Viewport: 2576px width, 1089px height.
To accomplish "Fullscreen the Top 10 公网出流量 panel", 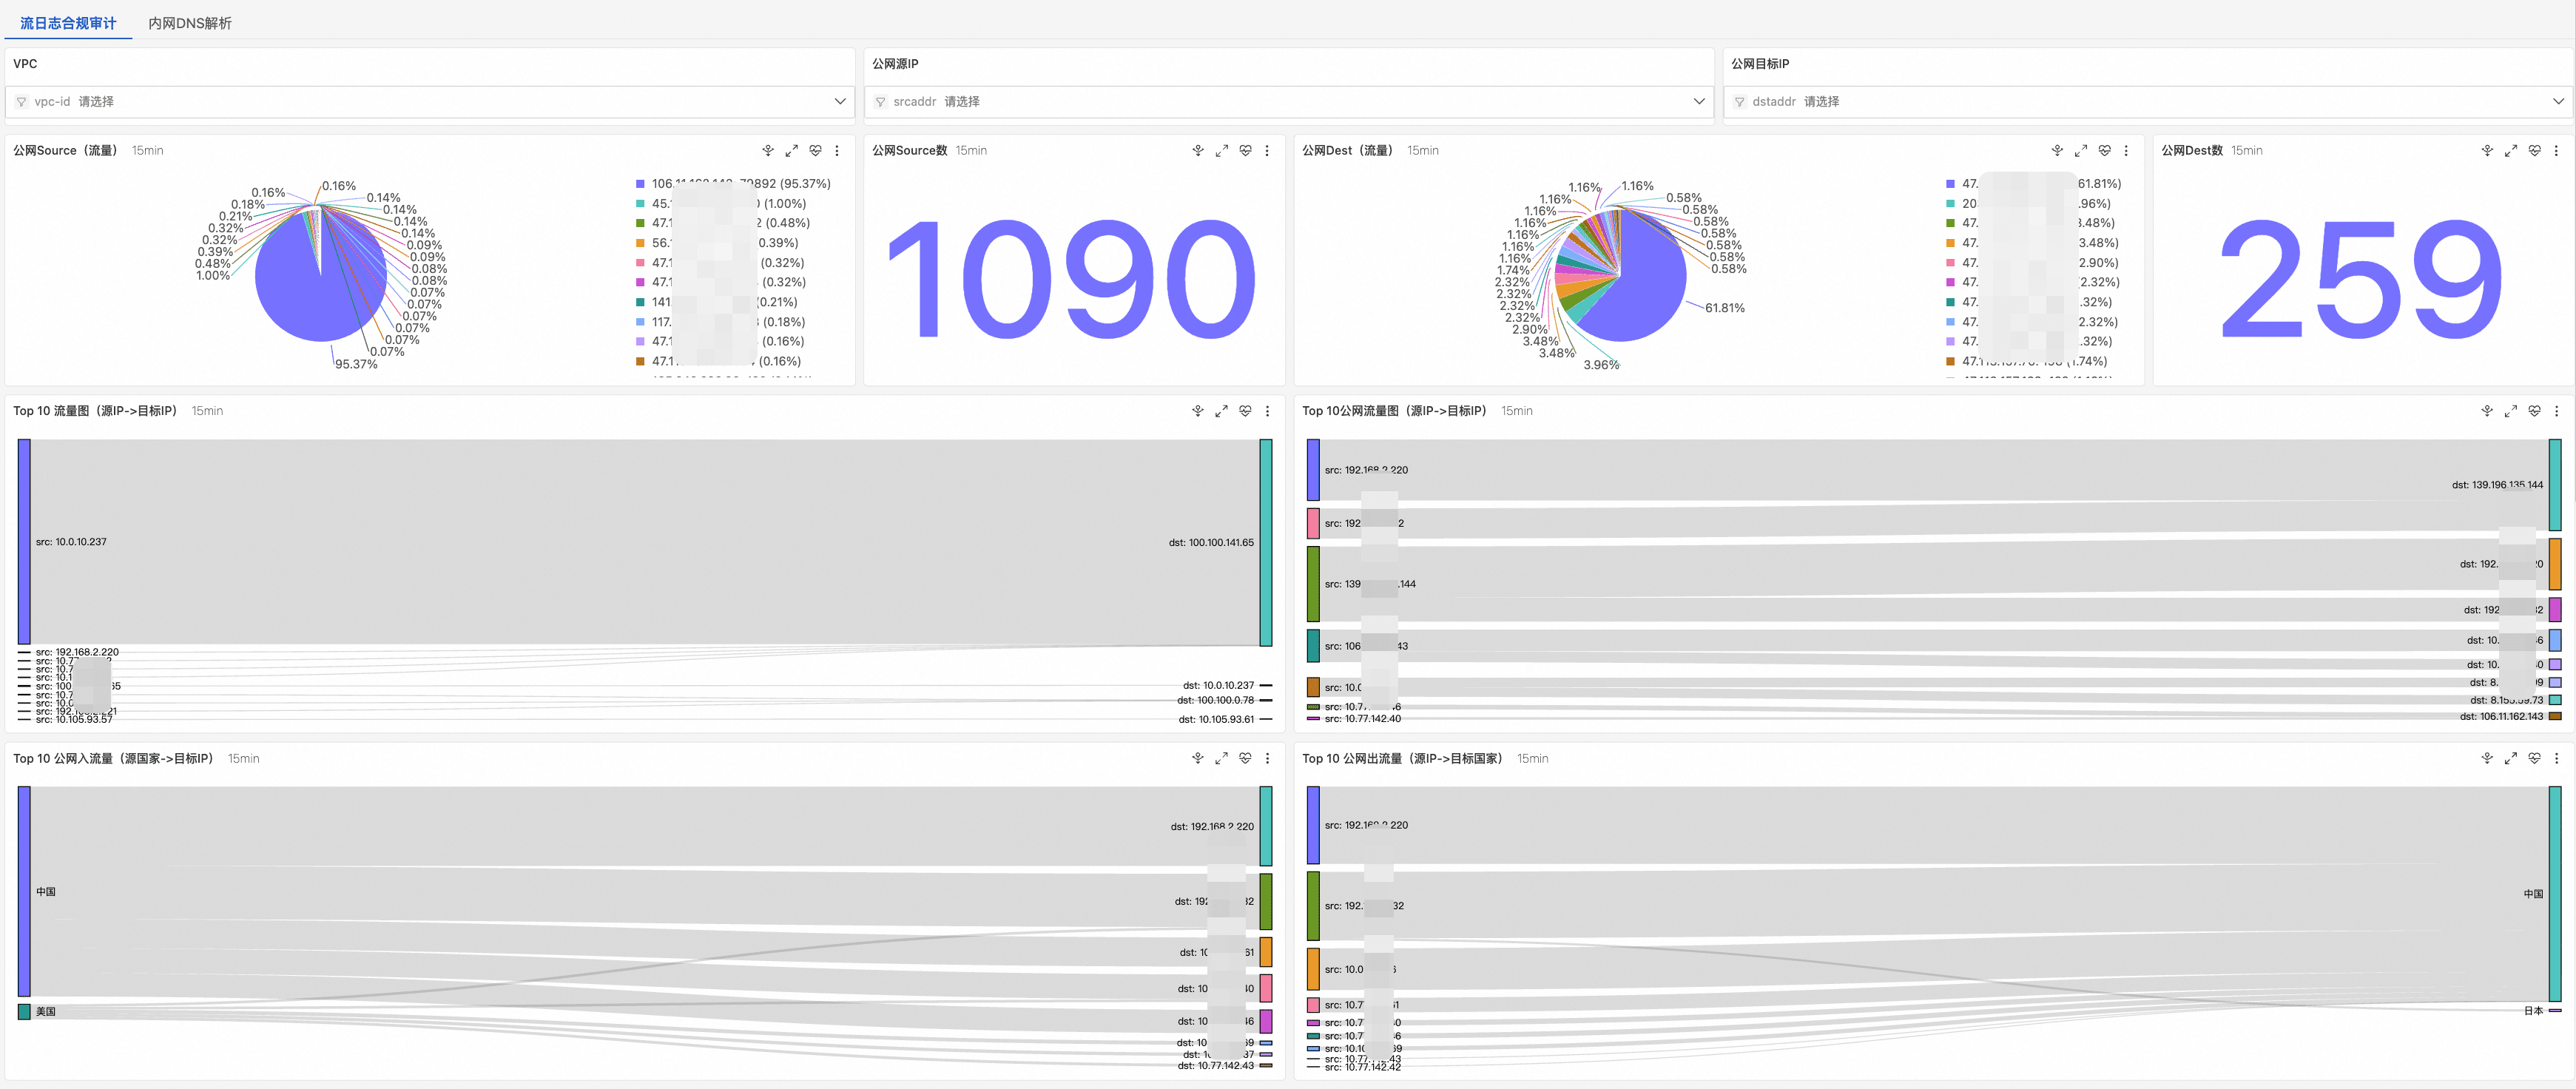I will [x=2510, y=759].
